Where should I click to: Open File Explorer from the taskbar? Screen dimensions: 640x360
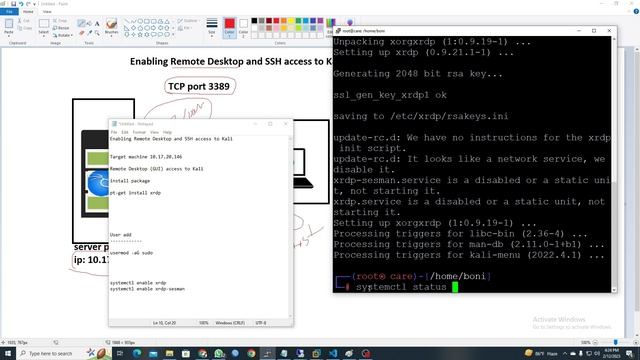pos(169,353)
